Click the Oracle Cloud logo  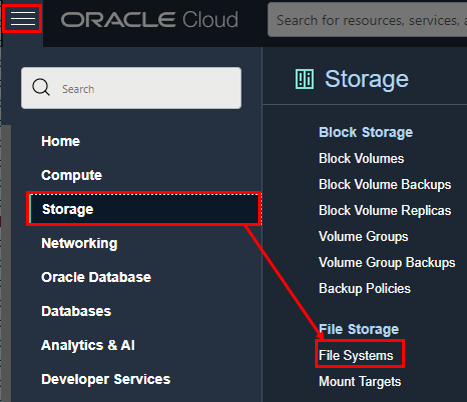(x=149, y=20)
